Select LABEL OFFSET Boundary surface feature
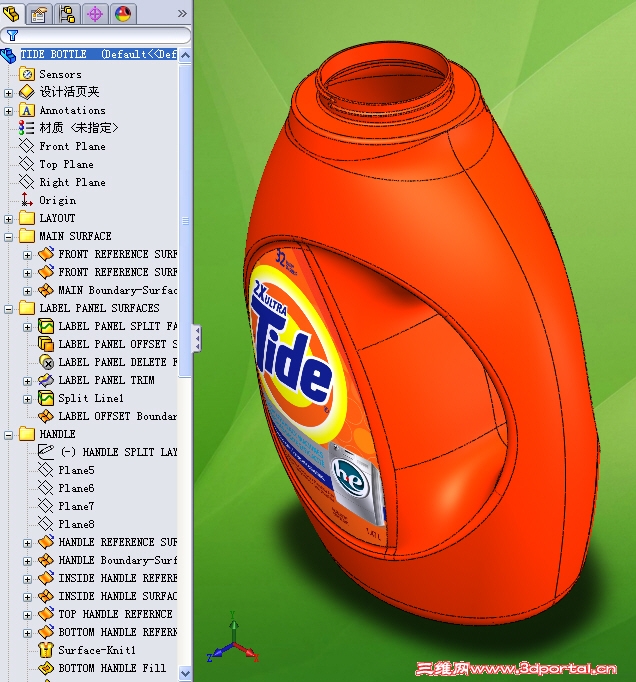Image resolution: width=636 pixels, height=682 pixels. [117, 416]
